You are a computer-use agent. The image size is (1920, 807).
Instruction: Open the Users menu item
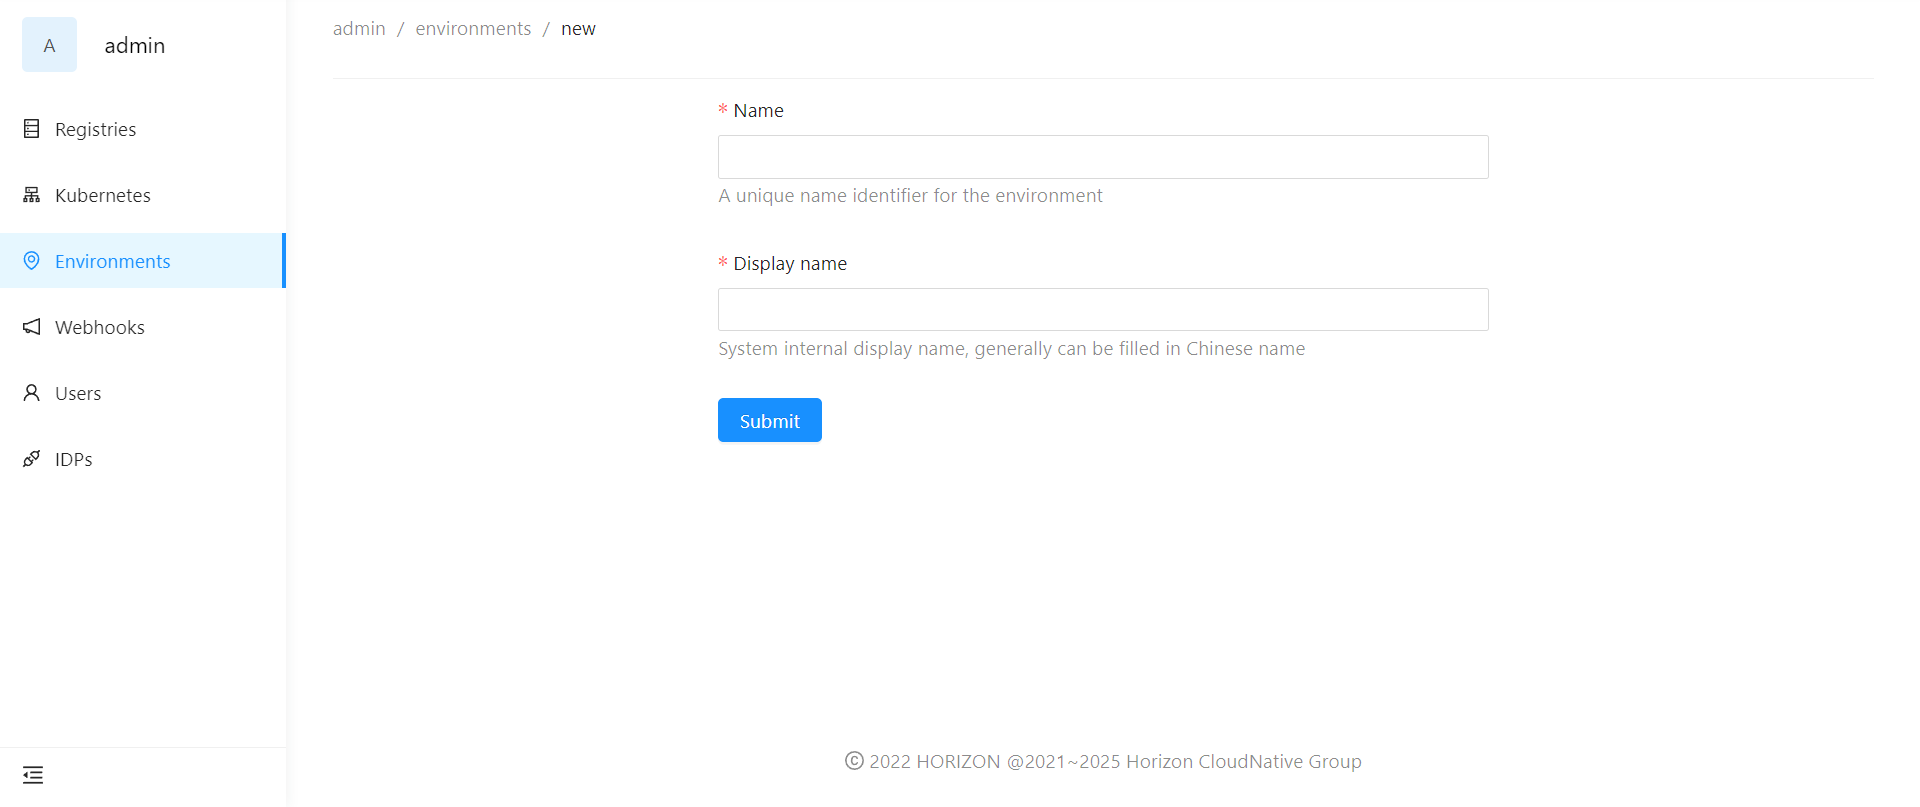pyautogui.click(x=143, y=393)
